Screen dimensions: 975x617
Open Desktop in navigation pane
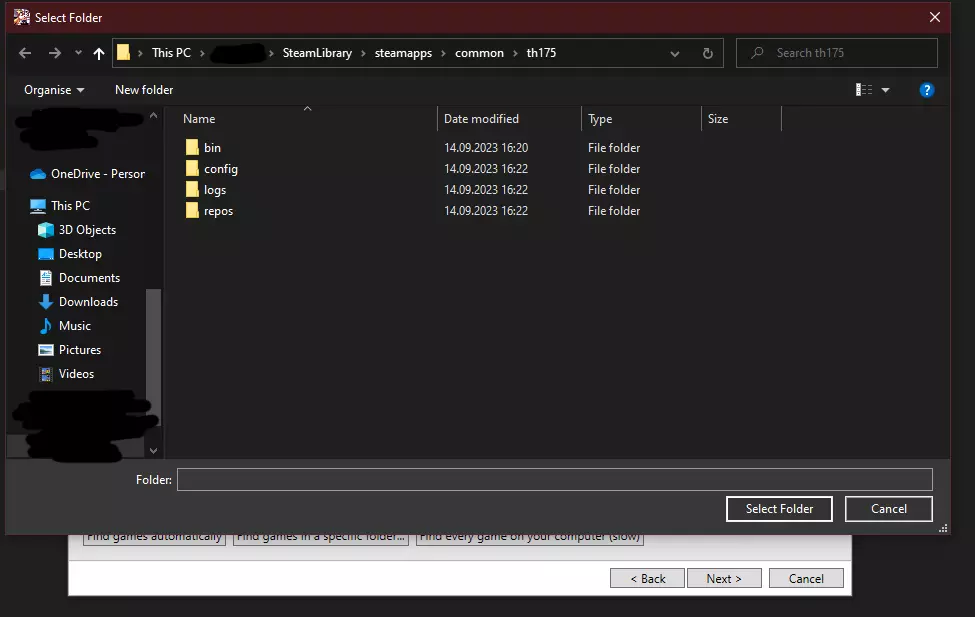pyautogui.click(x=70, y=254)
